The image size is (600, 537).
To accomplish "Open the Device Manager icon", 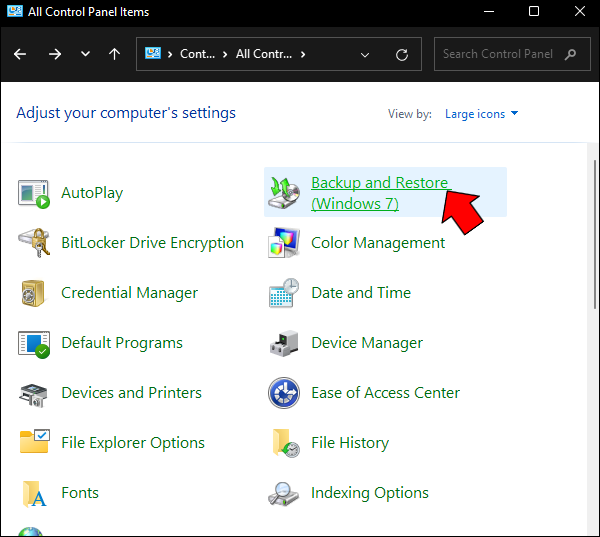I will pyautogui.click(x=284, y=343).
